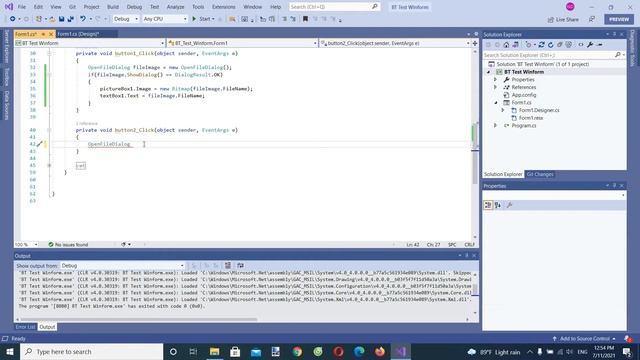The image size is (640, 360).
Task: Open the Live Share button
Action: (563, 19)
